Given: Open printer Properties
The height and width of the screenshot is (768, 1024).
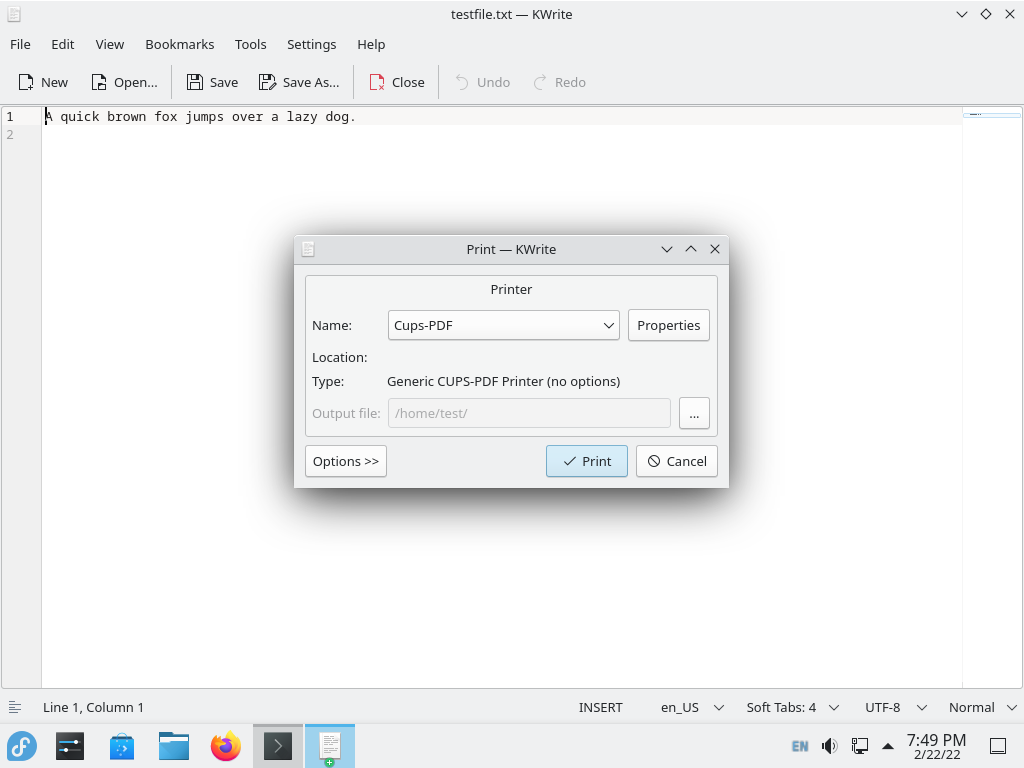Looking at the screenshot, I should [x=669, y=325].
